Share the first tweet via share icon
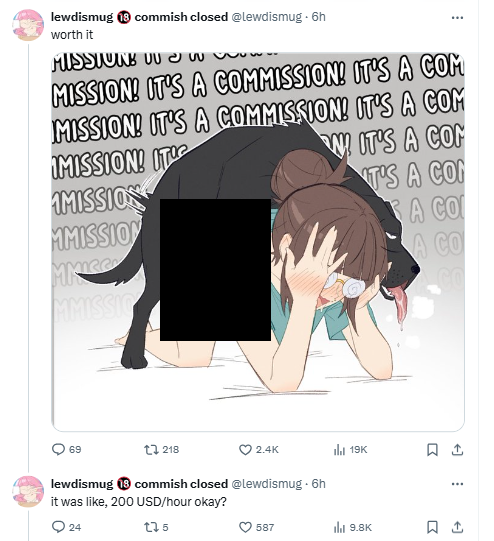This screenshot has height=541, width=494. click(x=457, y=450)
